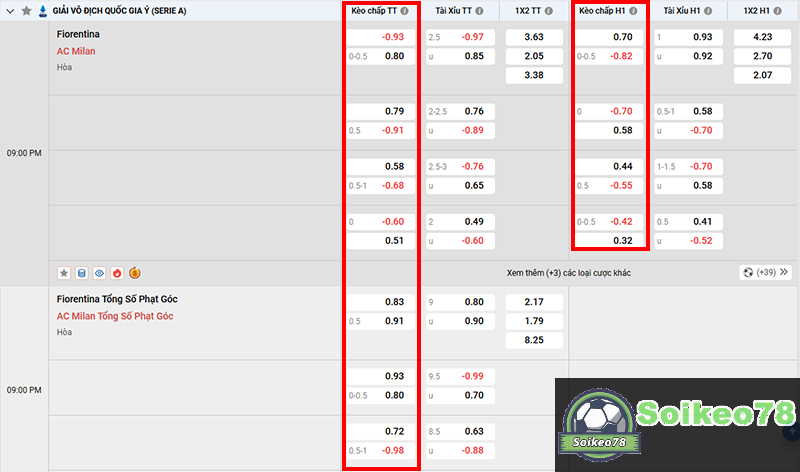Expand Xem thêm (+3) các loại cược khác

point(568,272)
